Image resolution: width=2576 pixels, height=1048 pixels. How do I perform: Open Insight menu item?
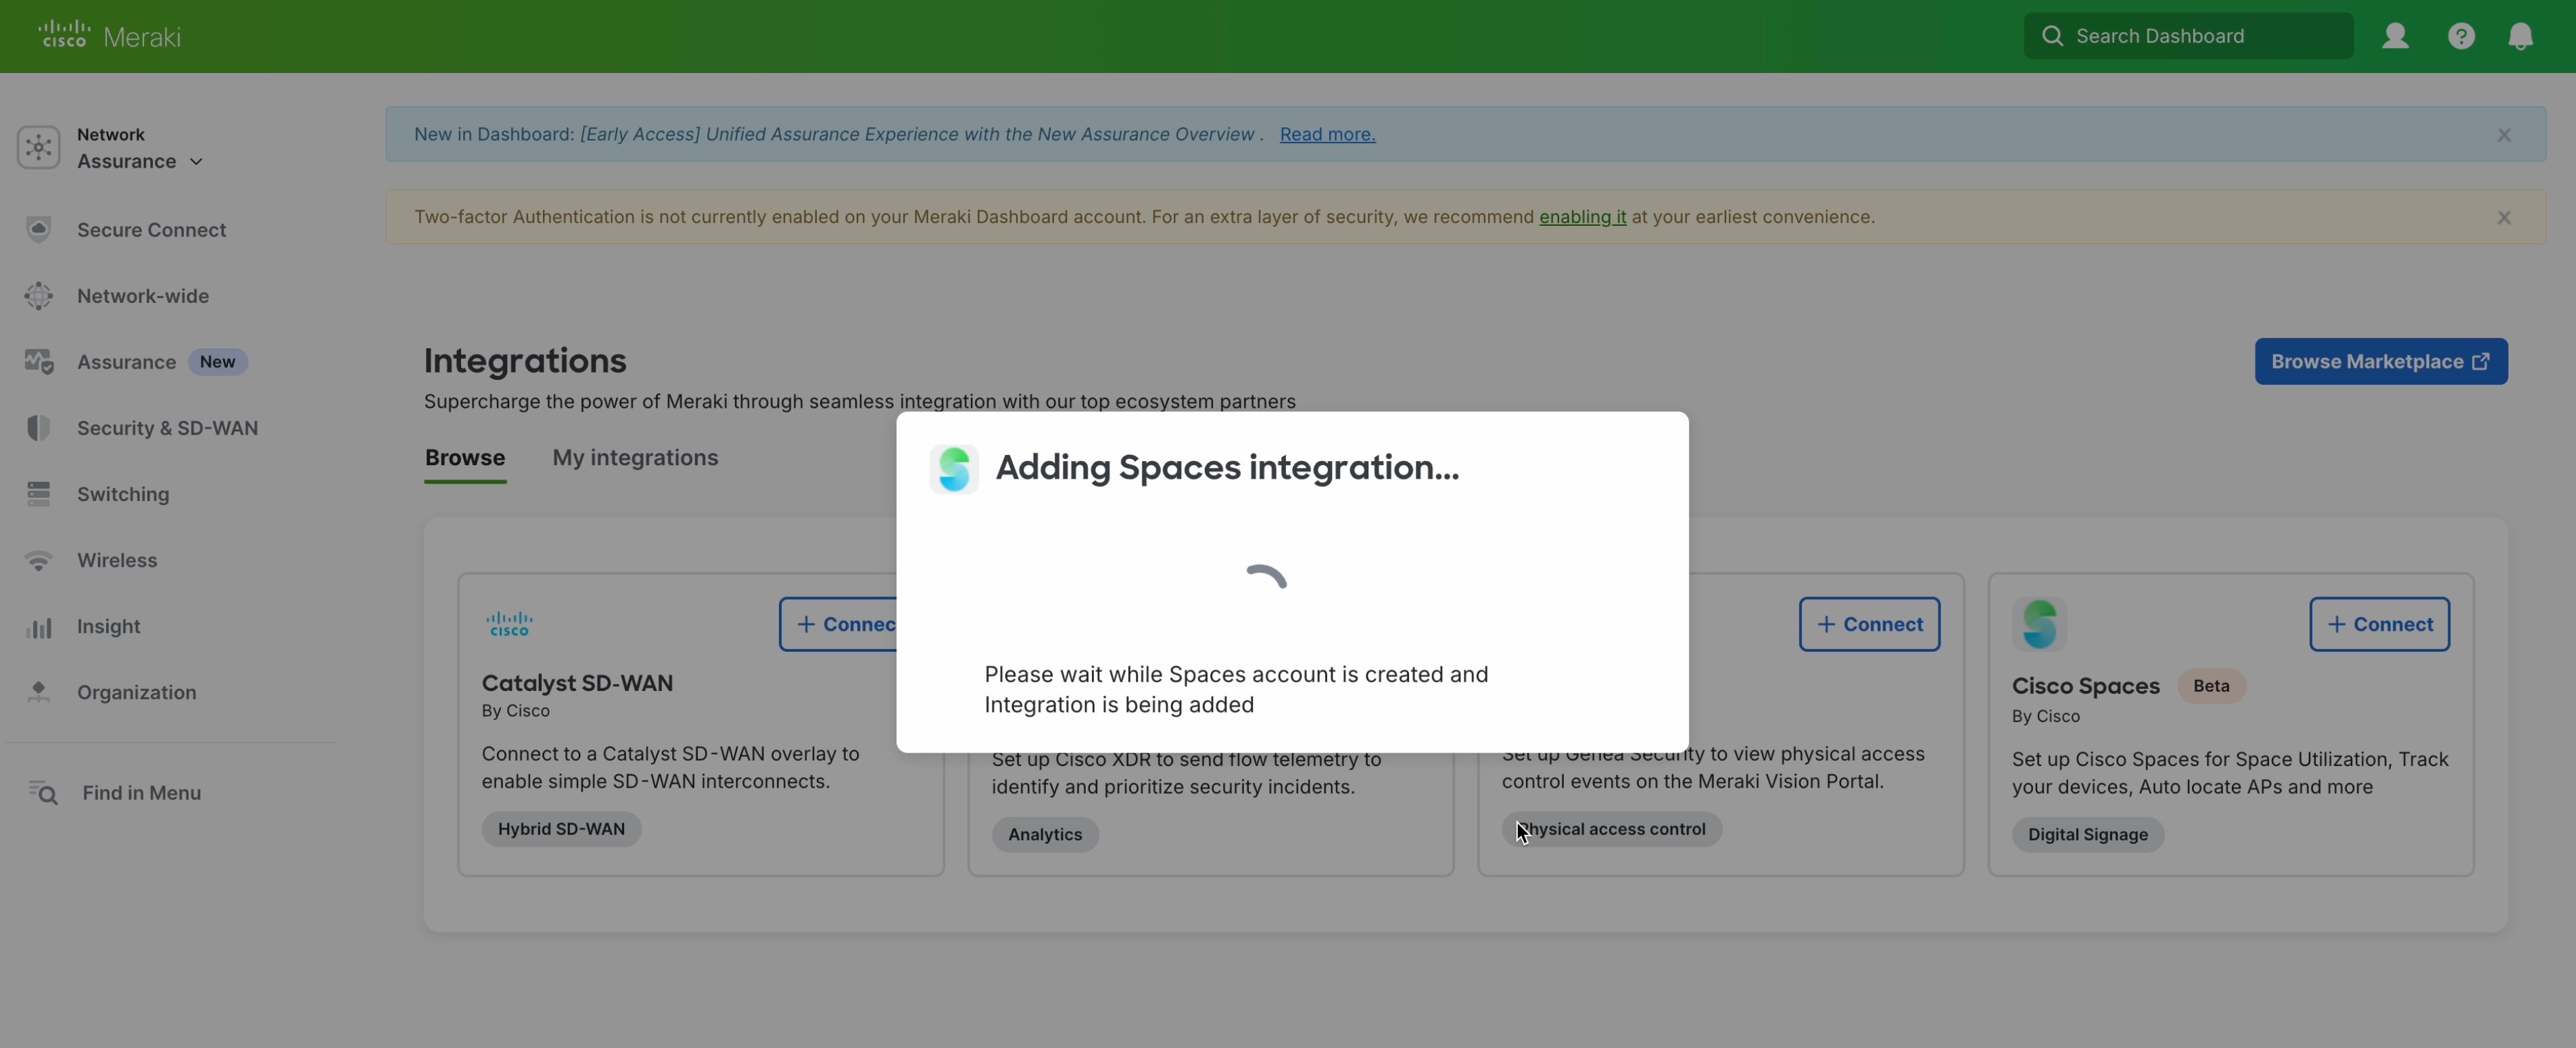(x=108, y=626)
